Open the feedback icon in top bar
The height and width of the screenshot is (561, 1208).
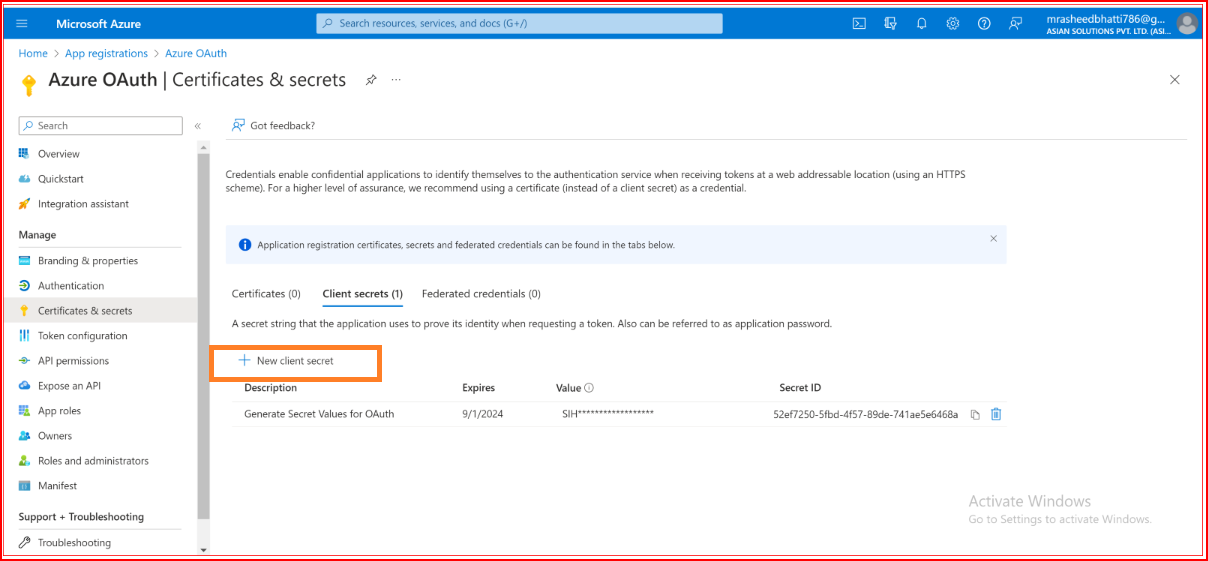[x=1016, y=23]
